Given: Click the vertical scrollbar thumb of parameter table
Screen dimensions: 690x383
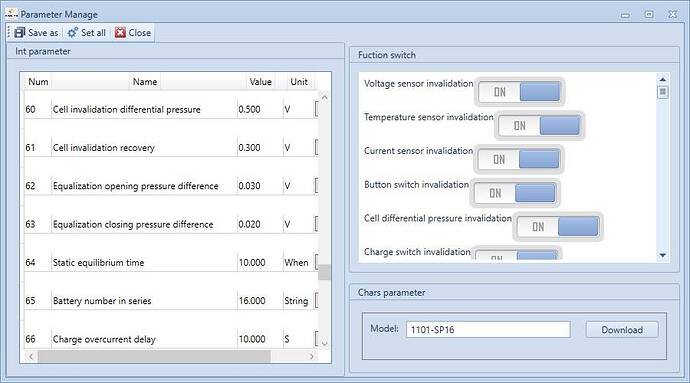Looking at the screenshot, I should (324, 272).
